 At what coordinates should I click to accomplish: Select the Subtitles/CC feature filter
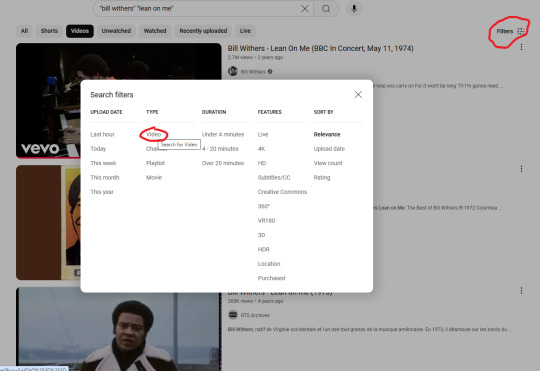pos(274,177)
